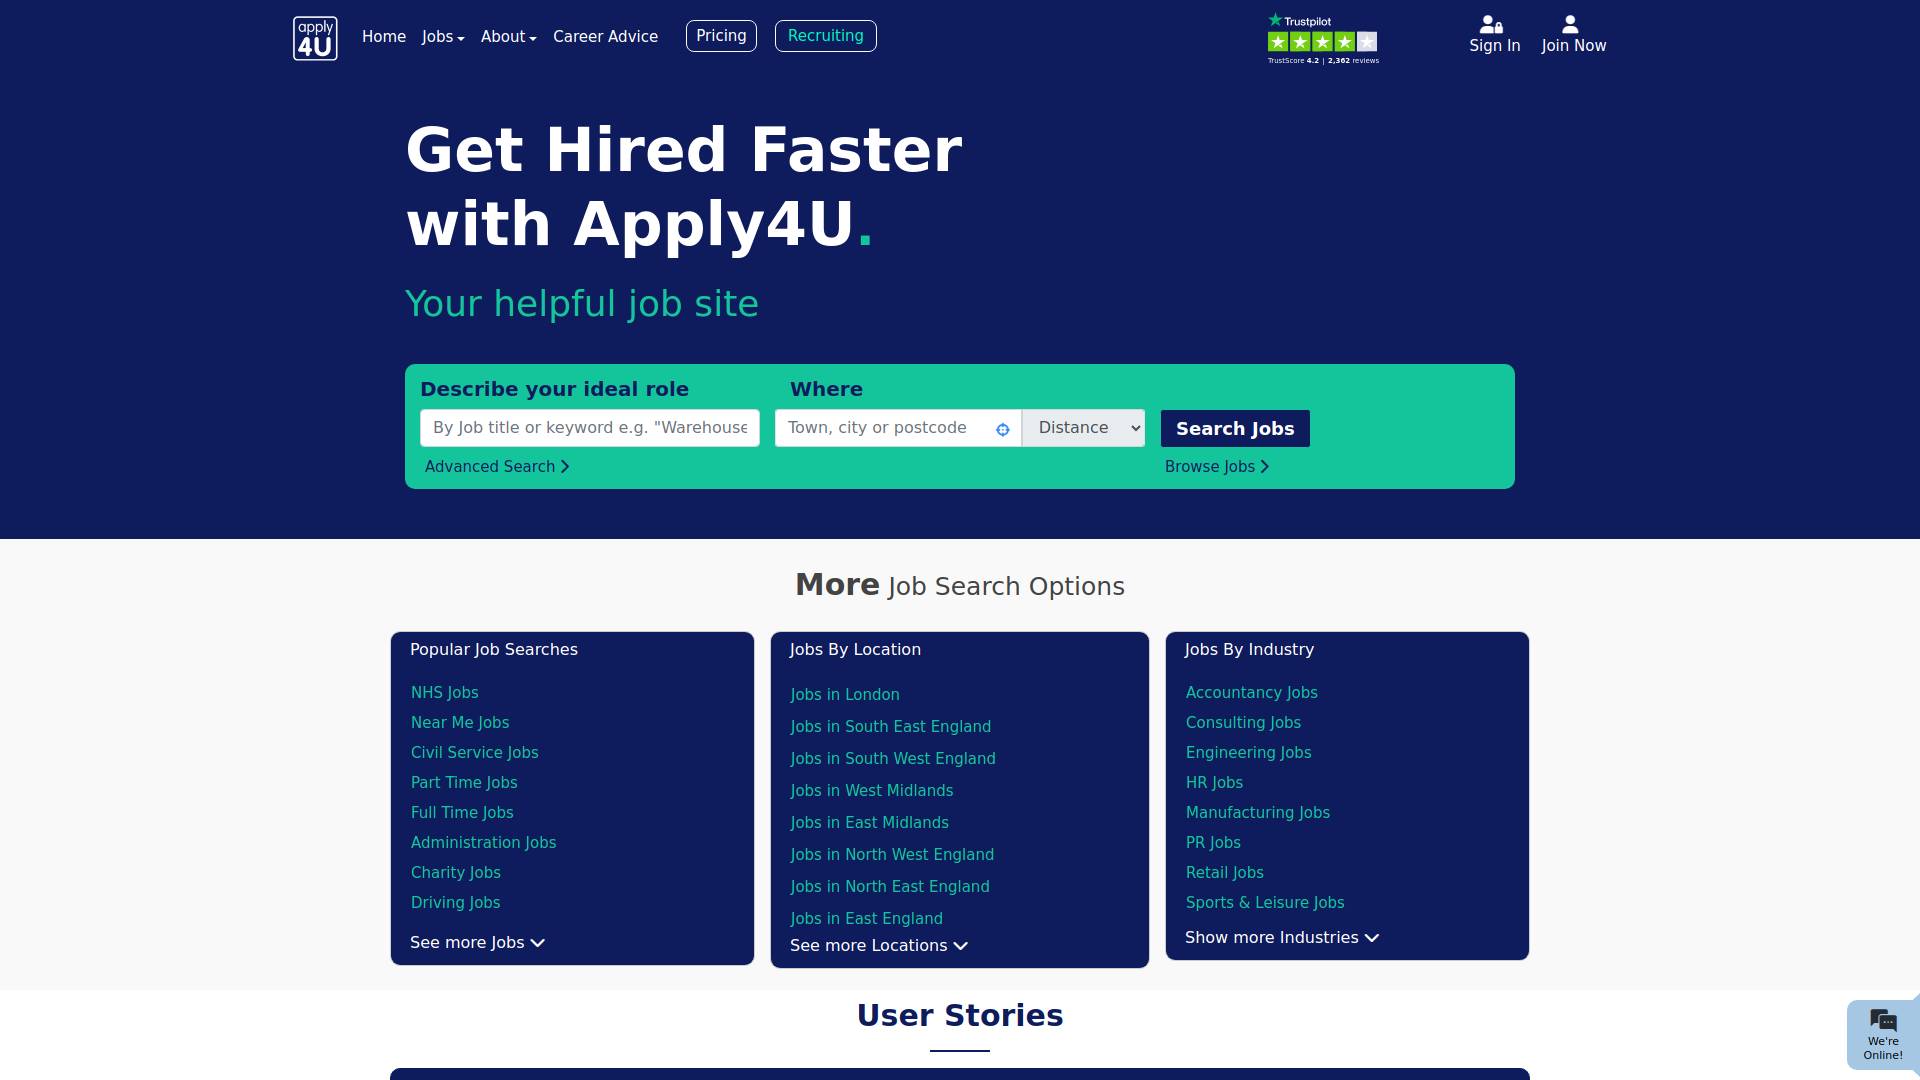Expand See more Jobs list
The image size is (1920, 1080).
[x=477, y=943]
